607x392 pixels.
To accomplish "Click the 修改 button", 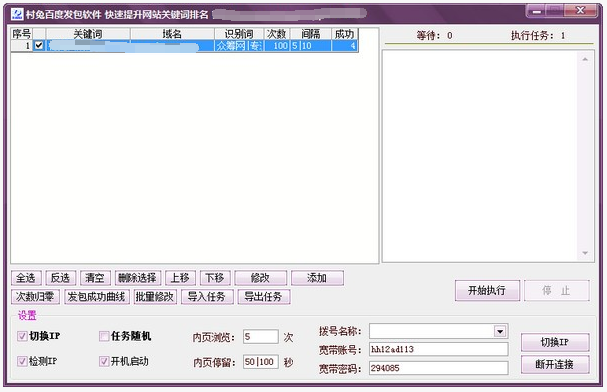I will click(261, 278).
